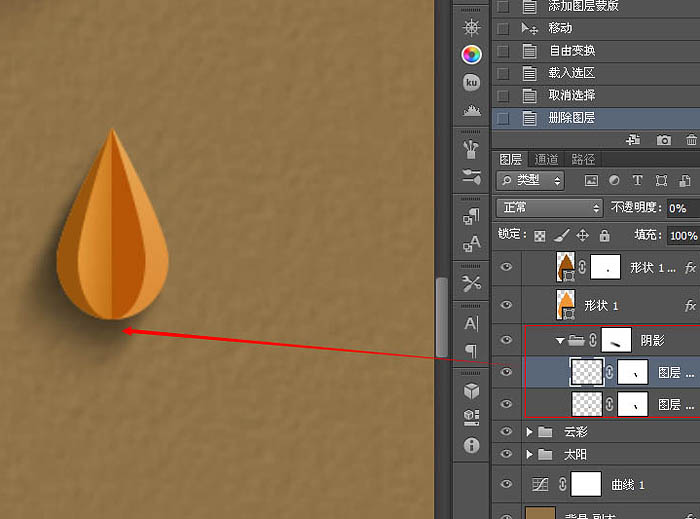Viewport: 700px width, 519px height.
Task: Click the canvas vertical scrollbar handle
Action: pos(441,317)
